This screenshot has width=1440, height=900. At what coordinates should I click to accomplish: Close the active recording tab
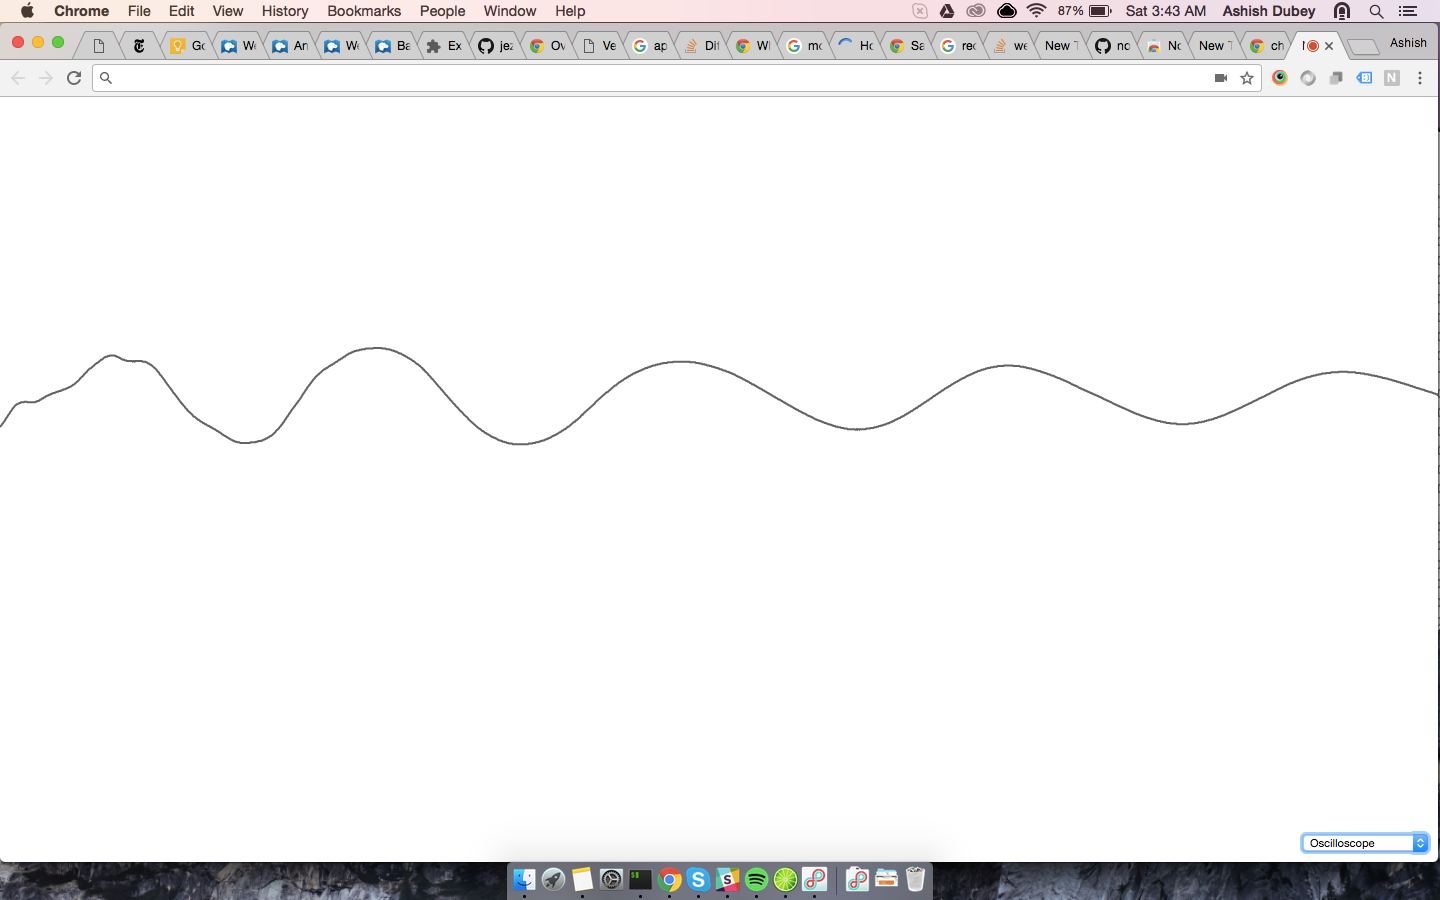[1329, 46]
